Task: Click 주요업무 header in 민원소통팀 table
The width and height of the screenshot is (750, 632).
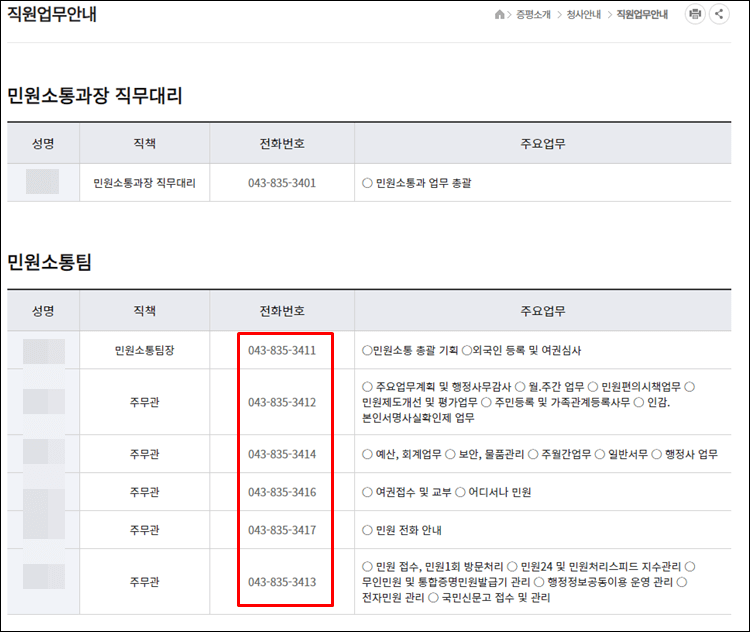Action: coord(543,311)
